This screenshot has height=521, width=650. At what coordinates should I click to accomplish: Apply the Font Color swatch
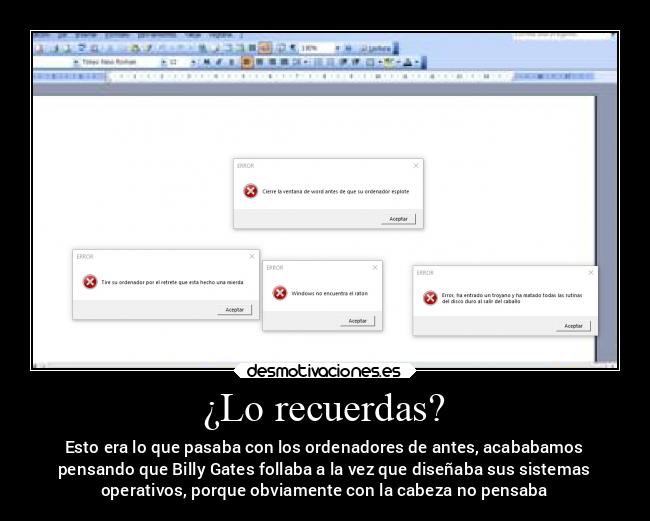[x=407, y=62]
